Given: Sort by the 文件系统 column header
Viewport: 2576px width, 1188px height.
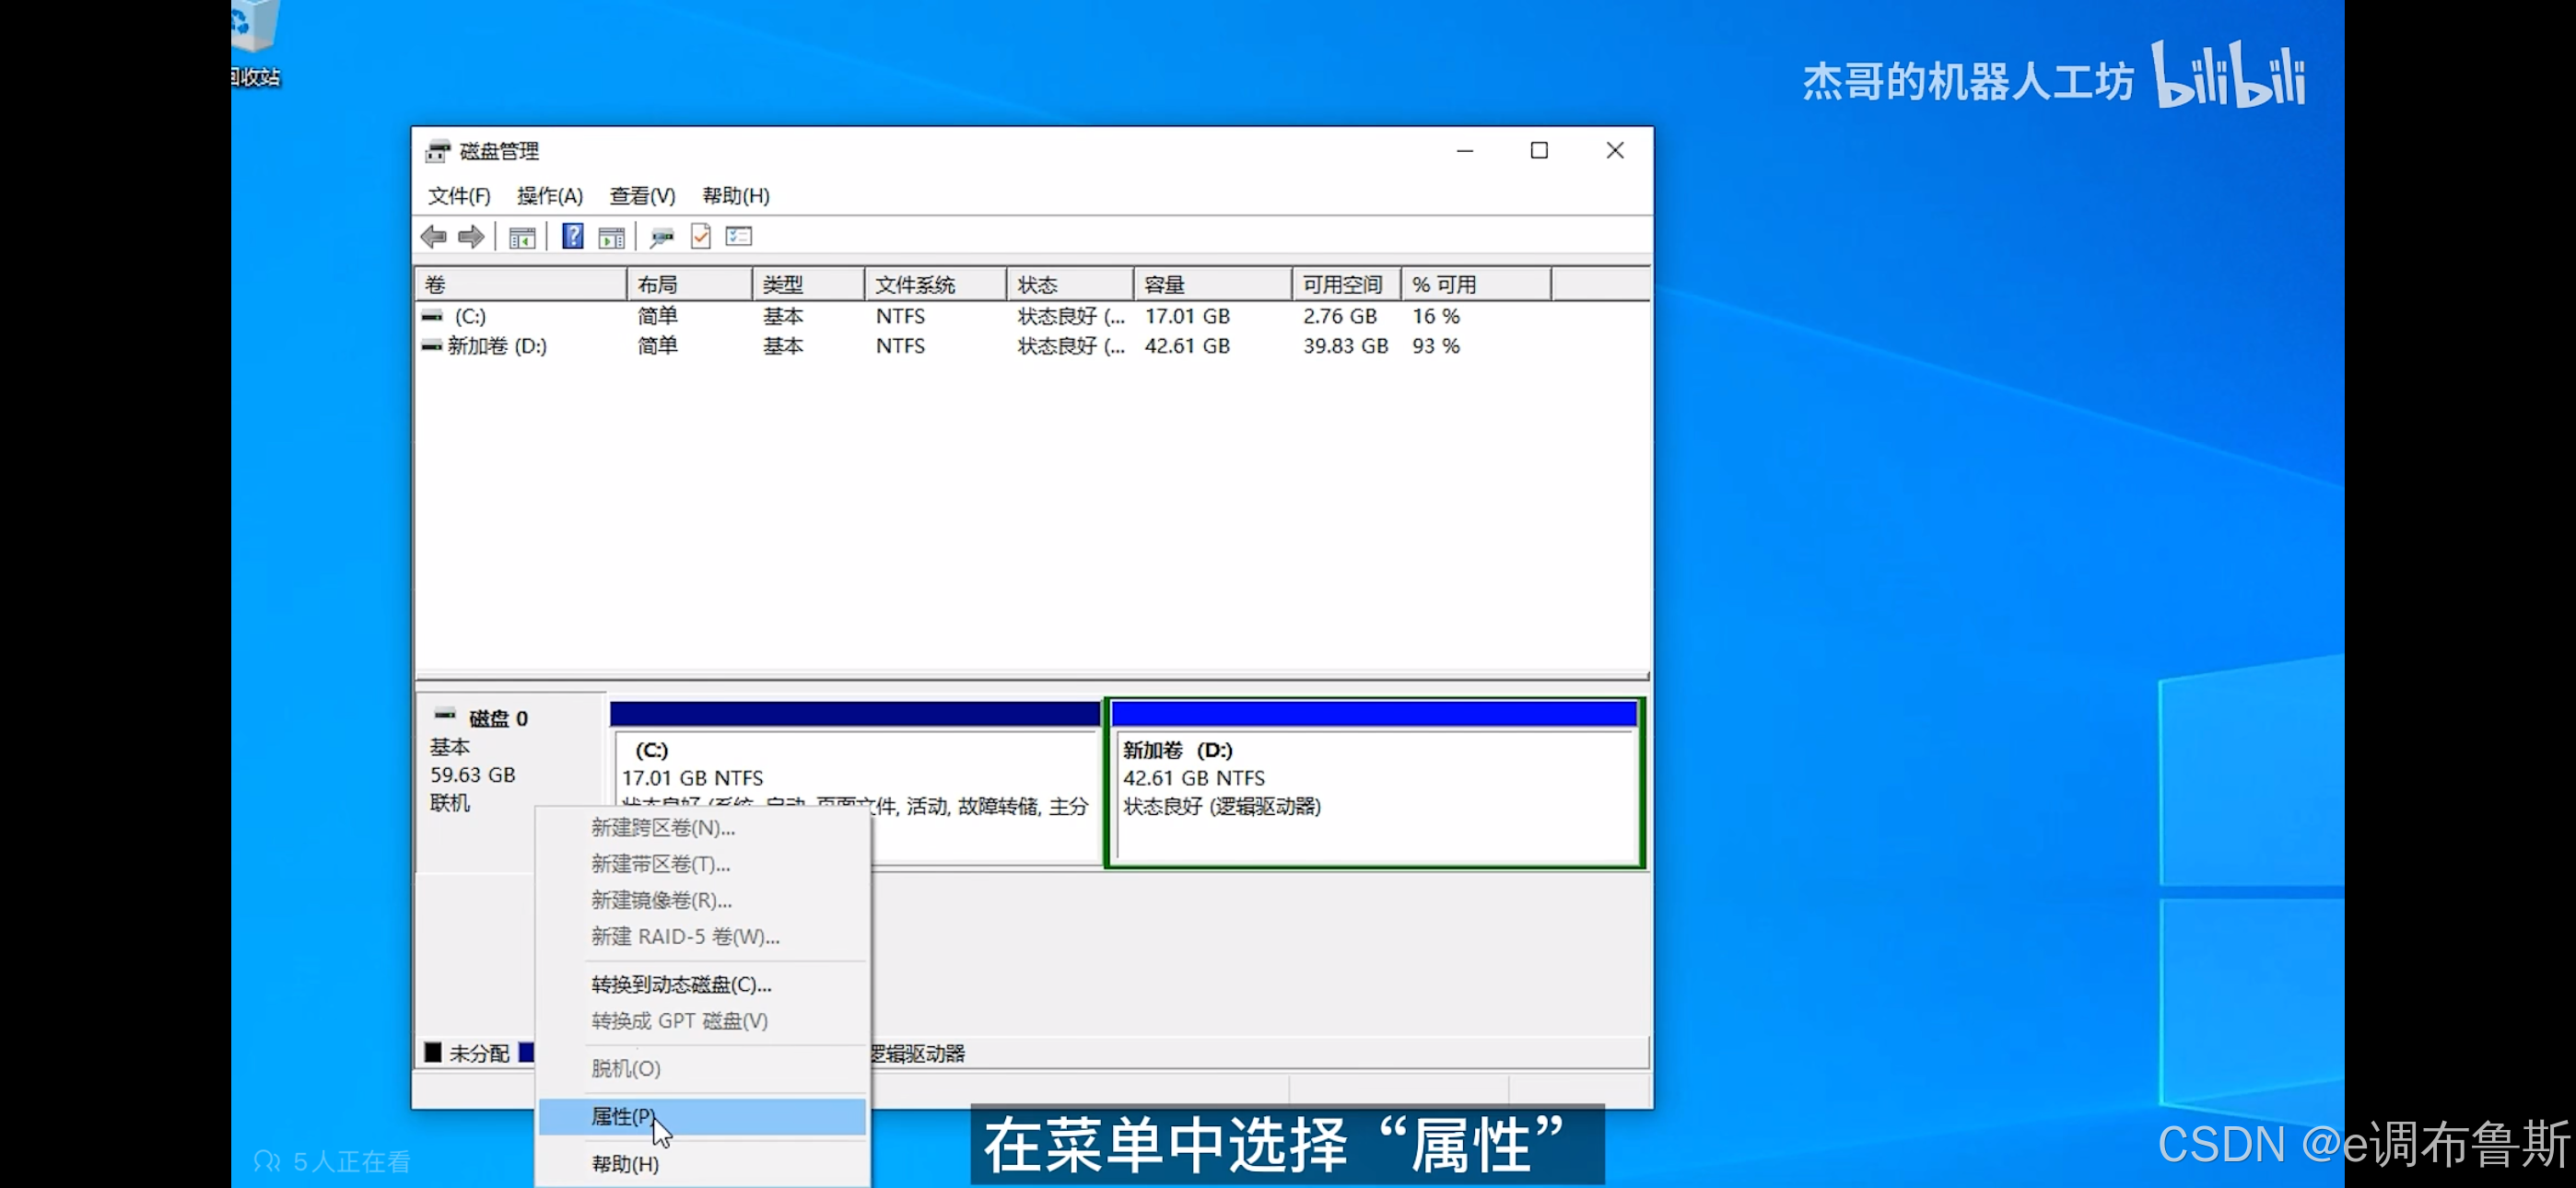Looking at the screenshot, I should [936, 285].
